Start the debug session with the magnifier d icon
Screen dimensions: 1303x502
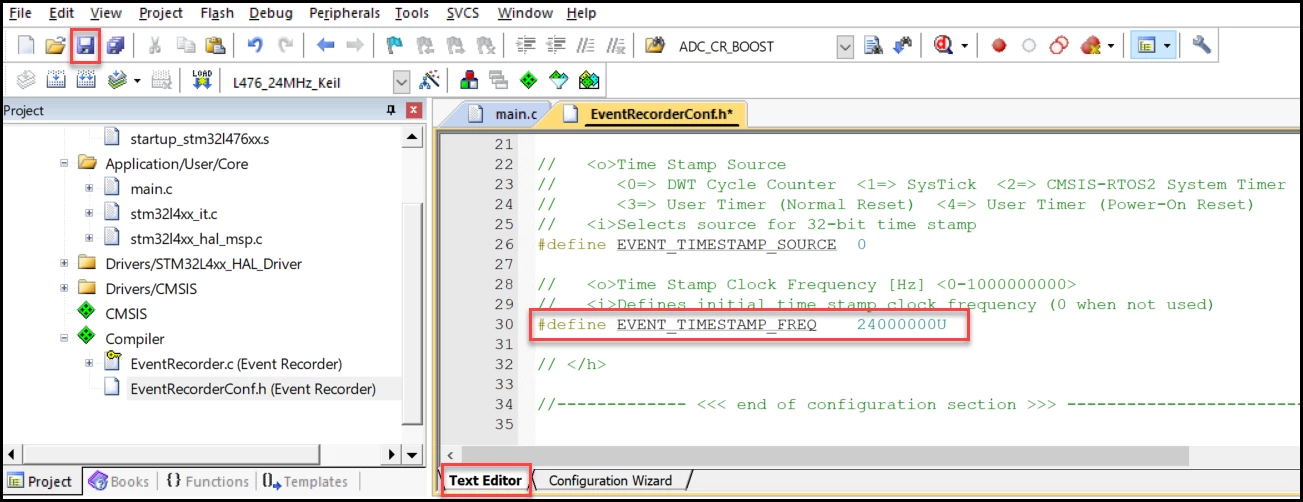(x=943, y=46)
